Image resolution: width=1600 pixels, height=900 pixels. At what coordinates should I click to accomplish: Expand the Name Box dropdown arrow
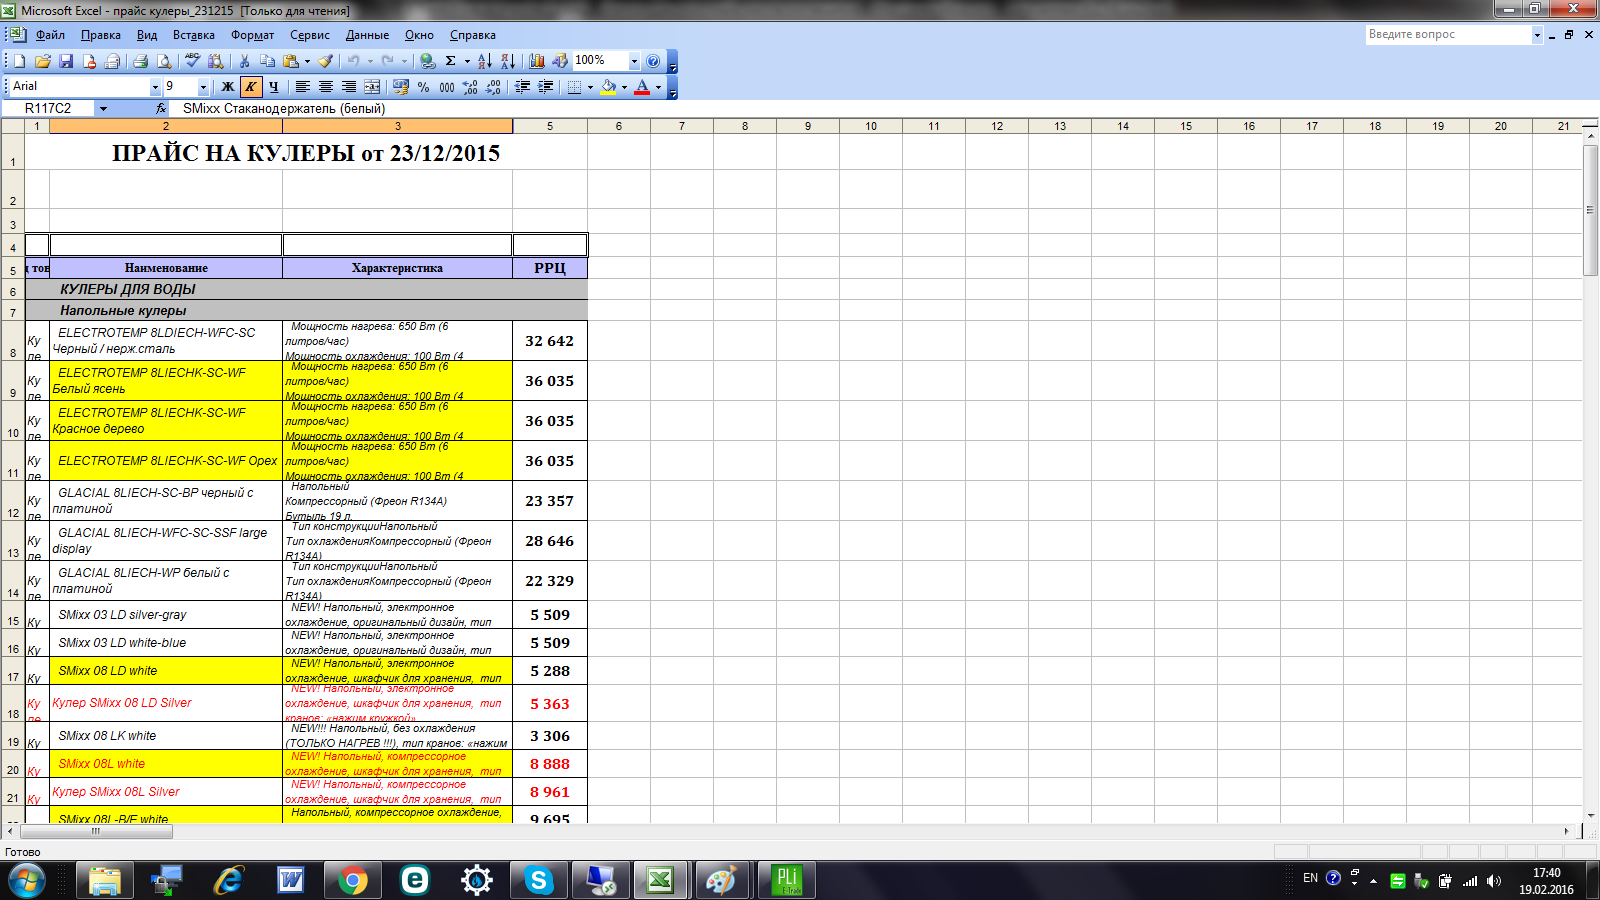pos(103,108)
